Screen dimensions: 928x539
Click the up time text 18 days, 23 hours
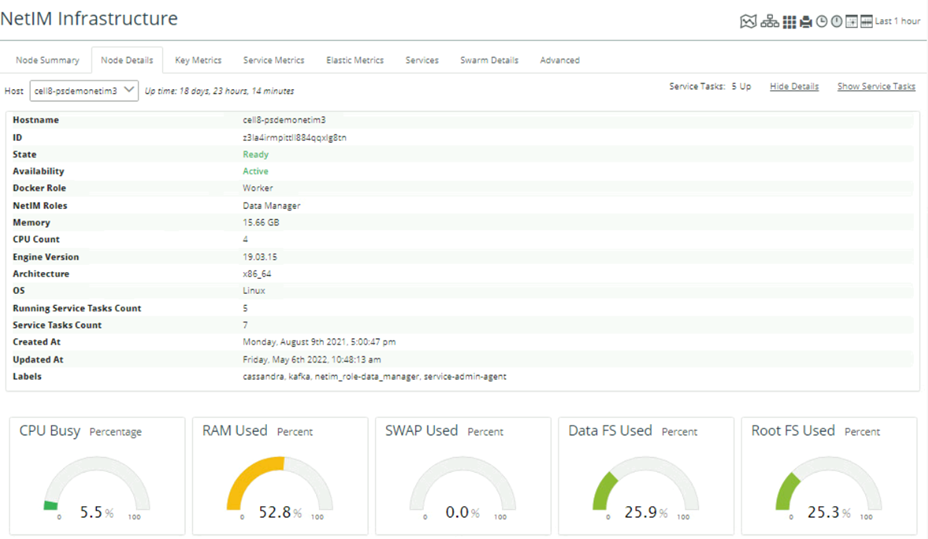[219, 91]
